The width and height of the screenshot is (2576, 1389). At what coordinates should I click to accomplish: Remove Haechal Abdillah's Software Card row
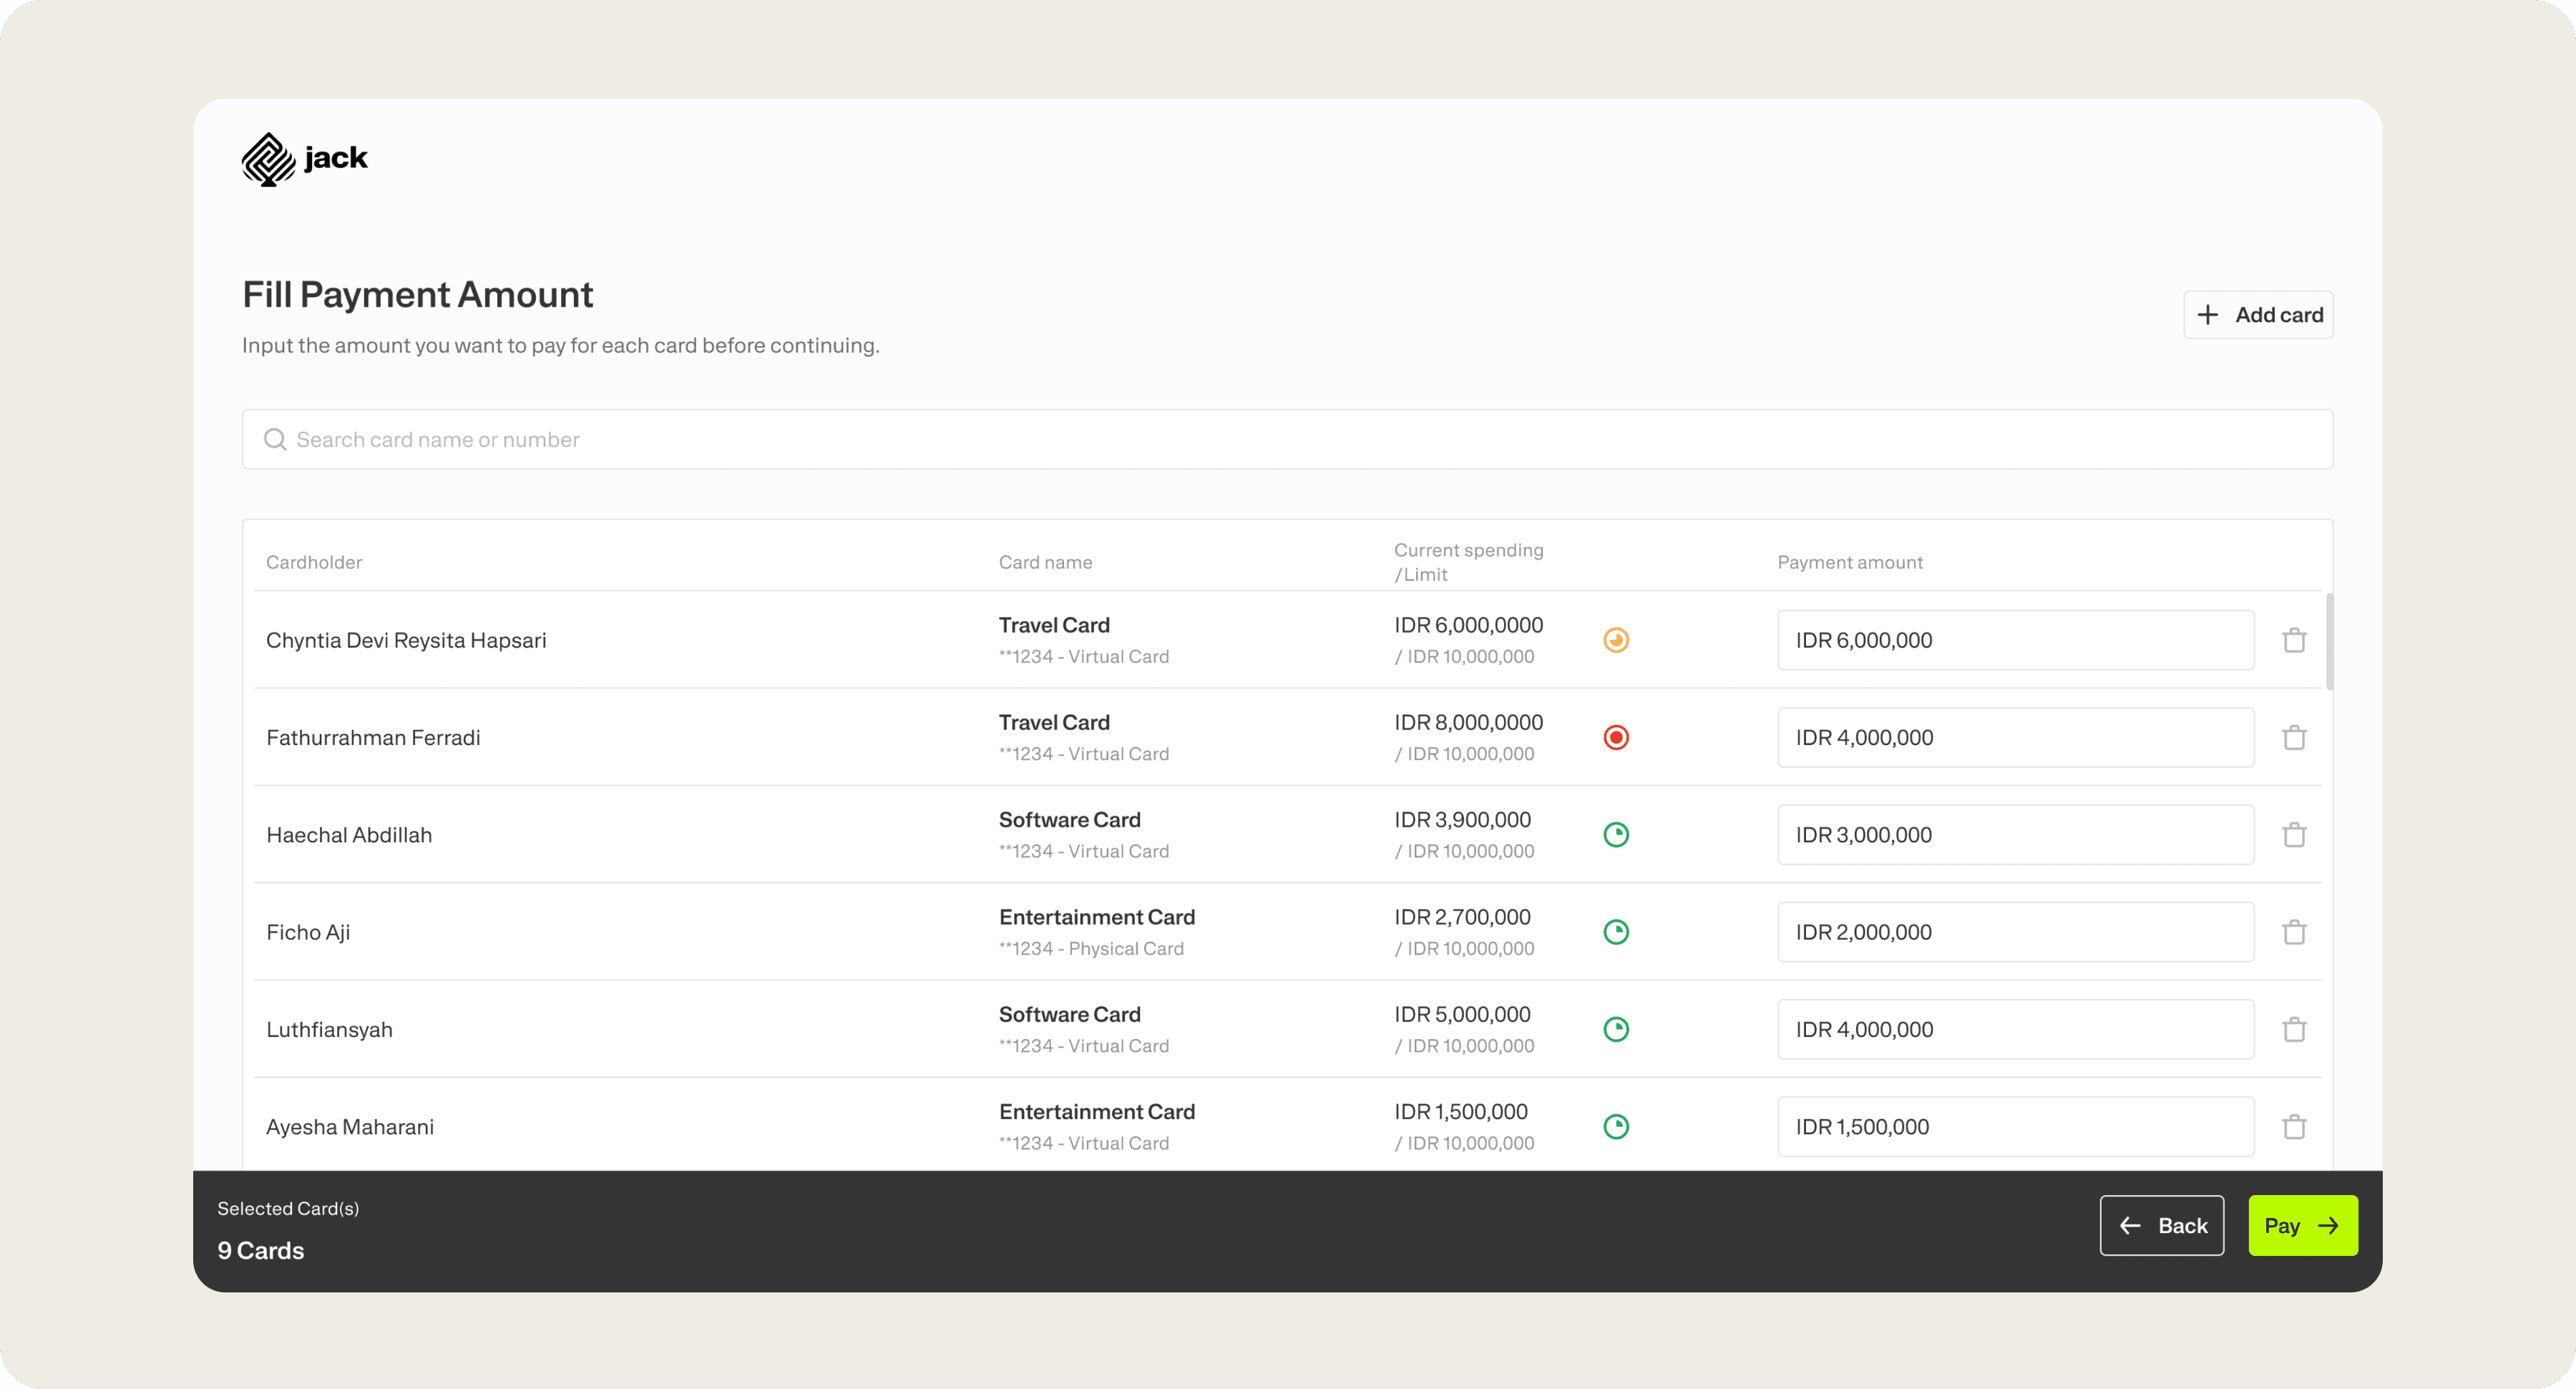(2294, 834)
